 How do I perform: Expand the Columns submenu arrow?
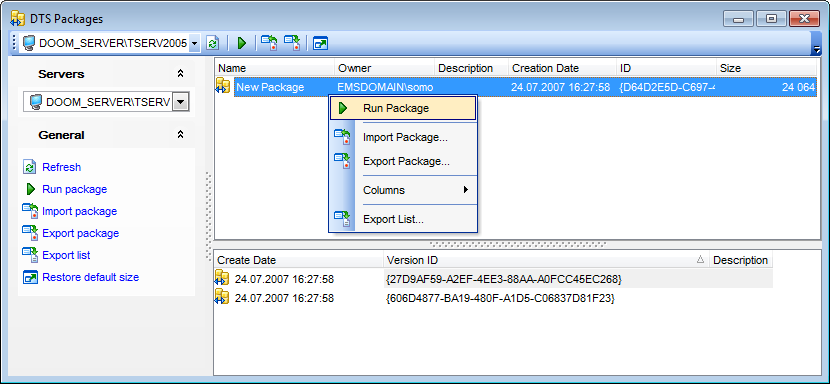[x=466, y=190]
